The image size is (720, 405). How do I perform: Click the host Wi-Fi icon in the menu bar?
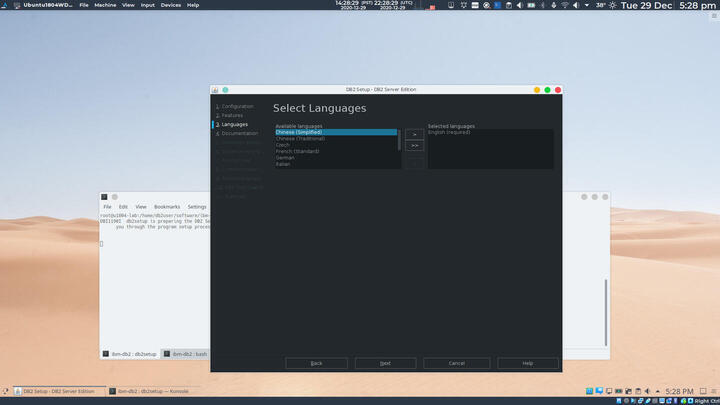564,5
